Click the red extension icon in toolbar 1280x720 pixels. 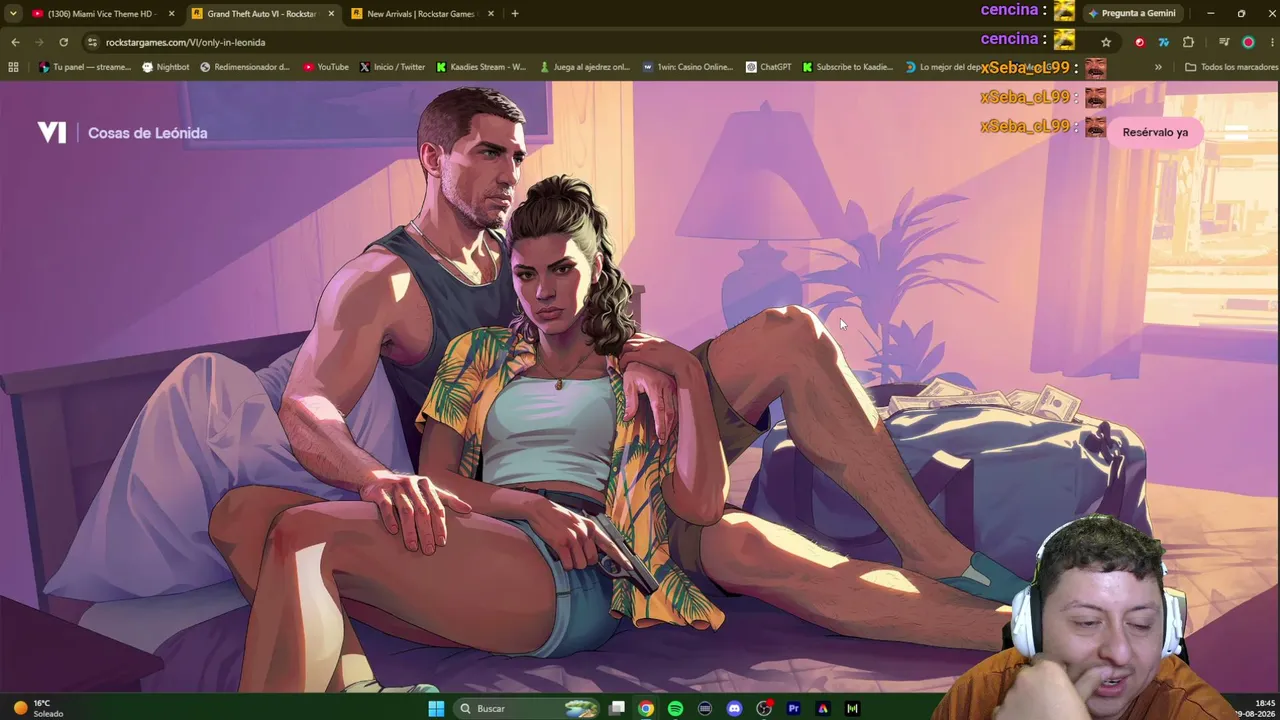[x=1139, y=42]
